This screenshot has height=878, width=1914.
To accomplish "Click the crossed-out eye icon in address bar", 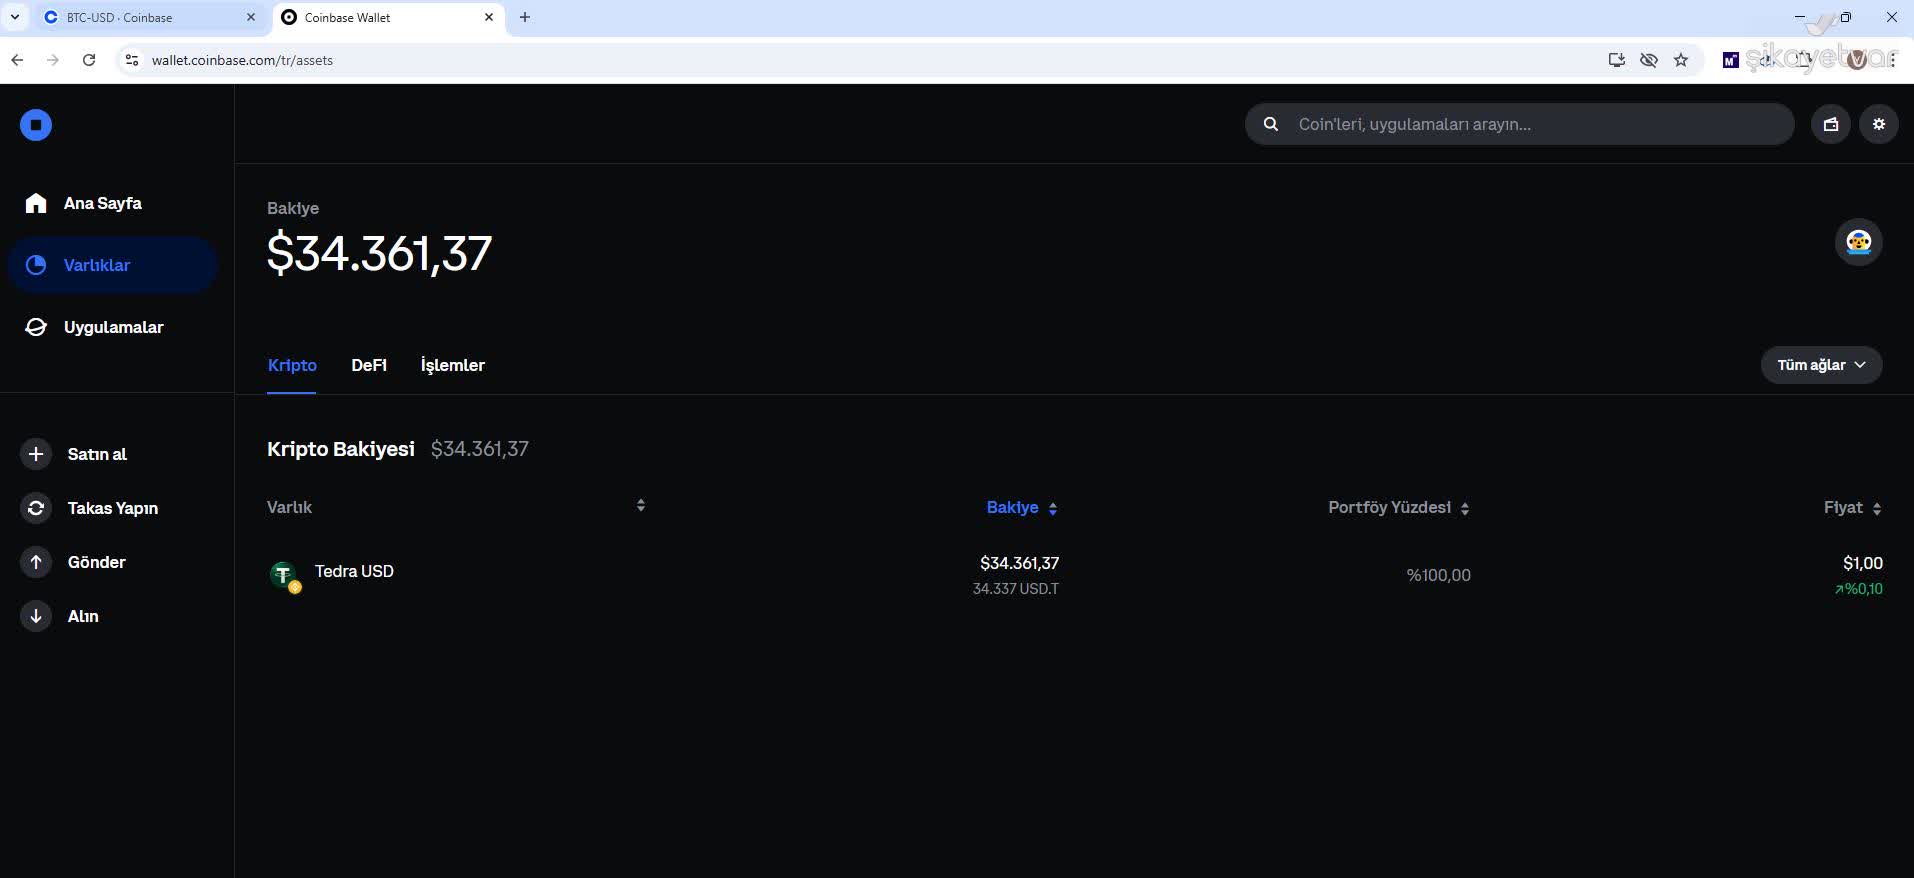I will [x=1649, y=60].
